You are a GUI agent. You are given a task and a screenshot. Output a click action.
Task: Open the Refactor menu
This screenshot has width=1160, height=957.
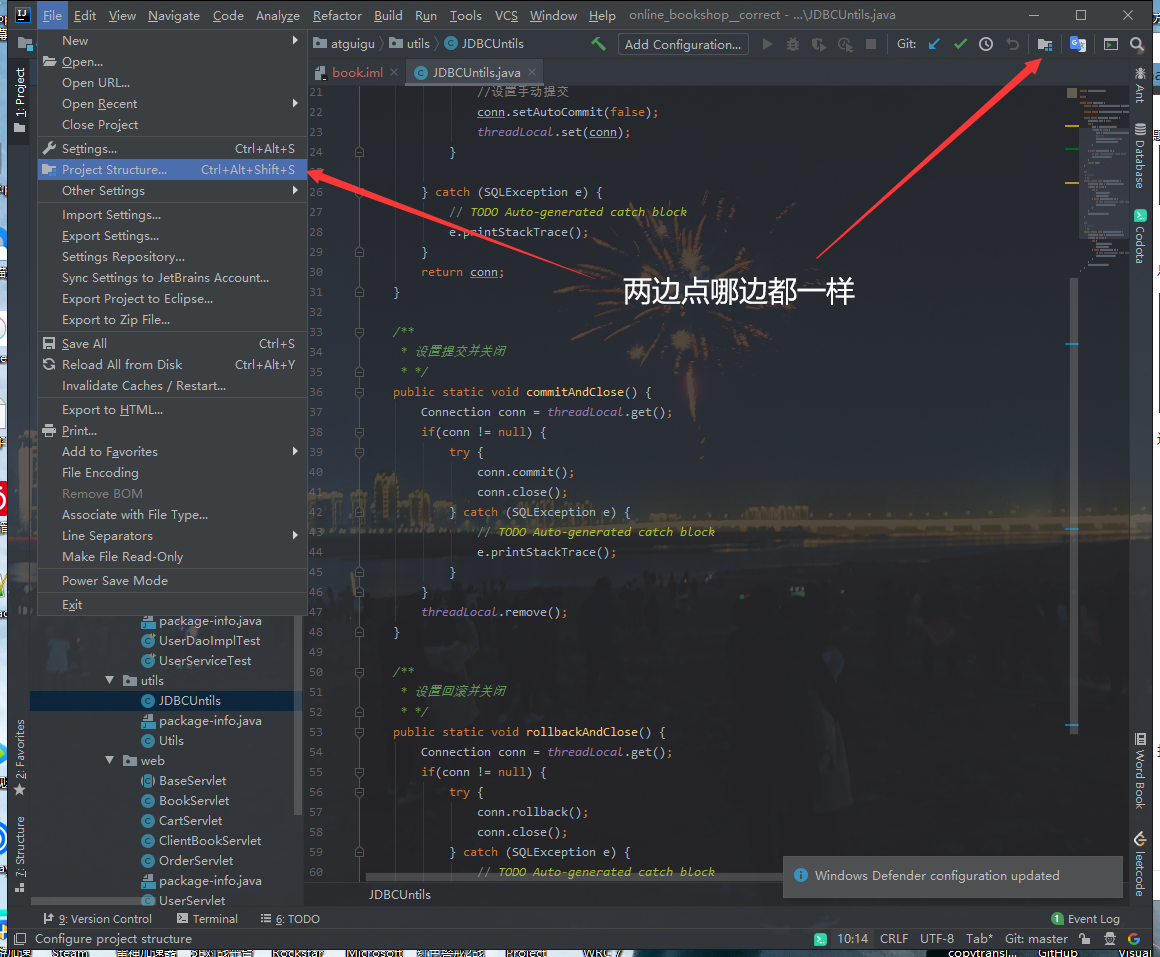(337, 15)
